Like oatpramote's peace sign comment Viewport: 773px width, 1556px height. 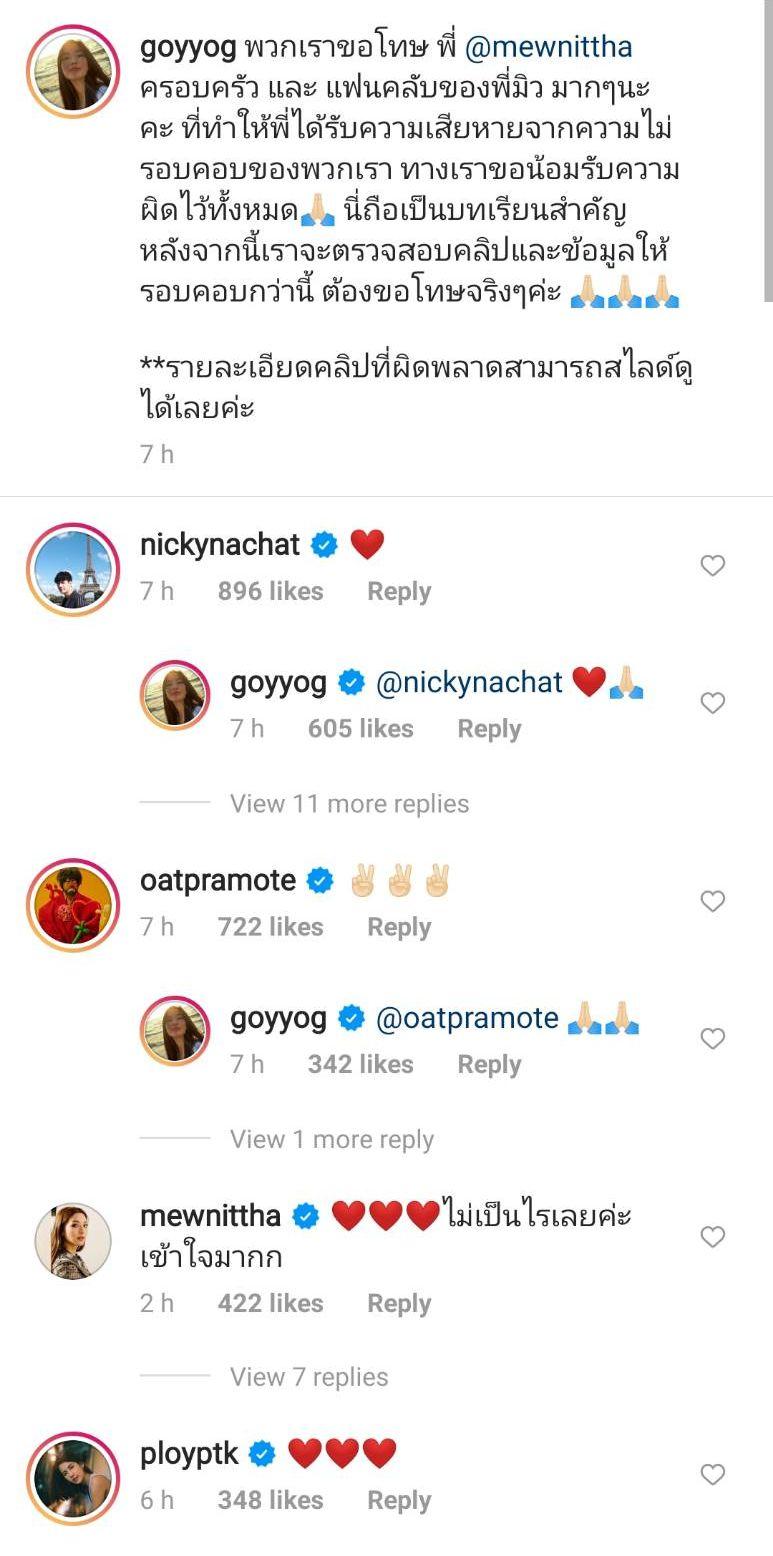712,902
